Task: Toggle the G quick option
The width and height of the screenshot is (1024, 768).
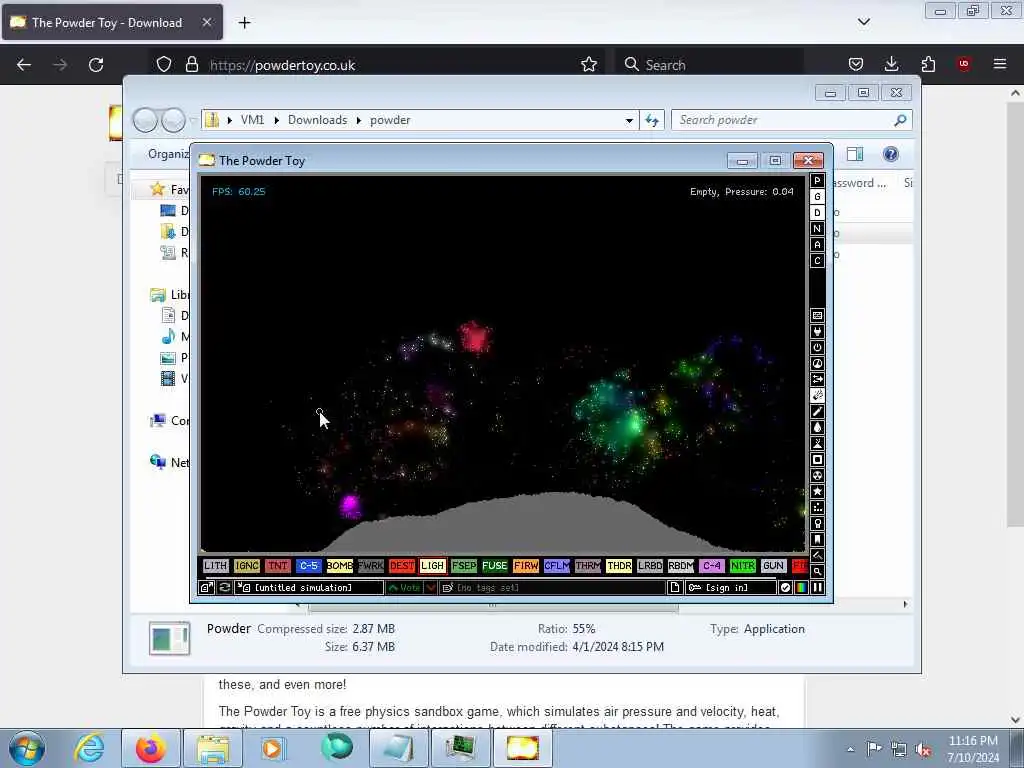Action: 817,197
